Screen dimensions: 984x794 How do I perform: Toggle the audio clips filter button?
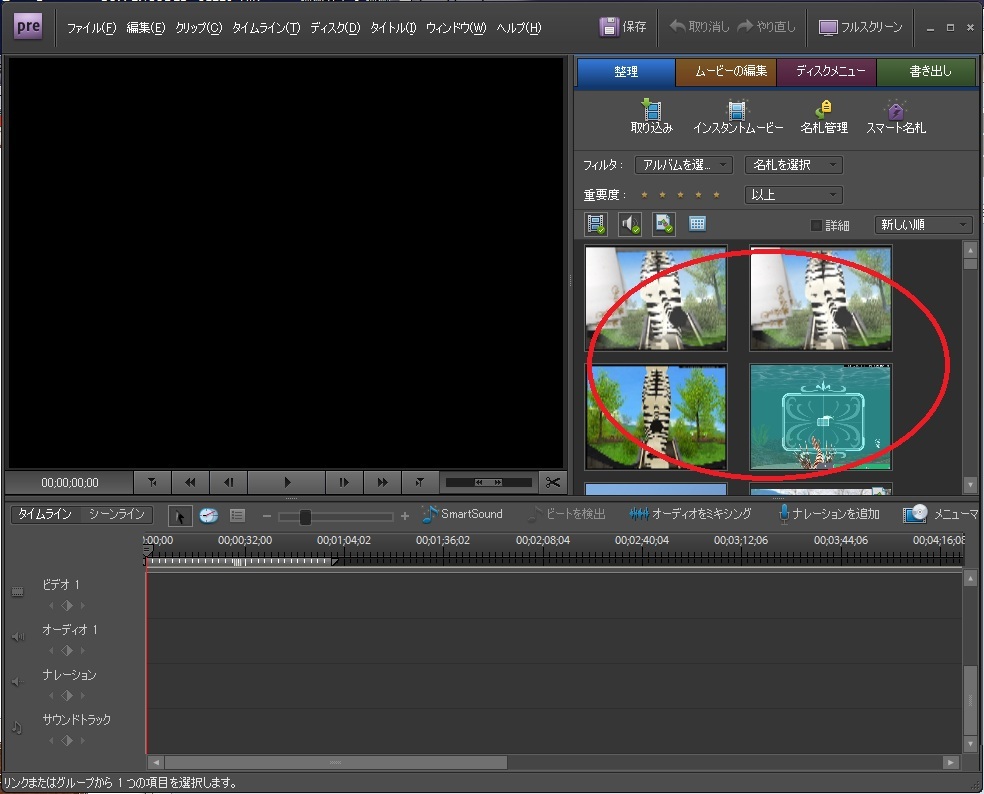630,224
